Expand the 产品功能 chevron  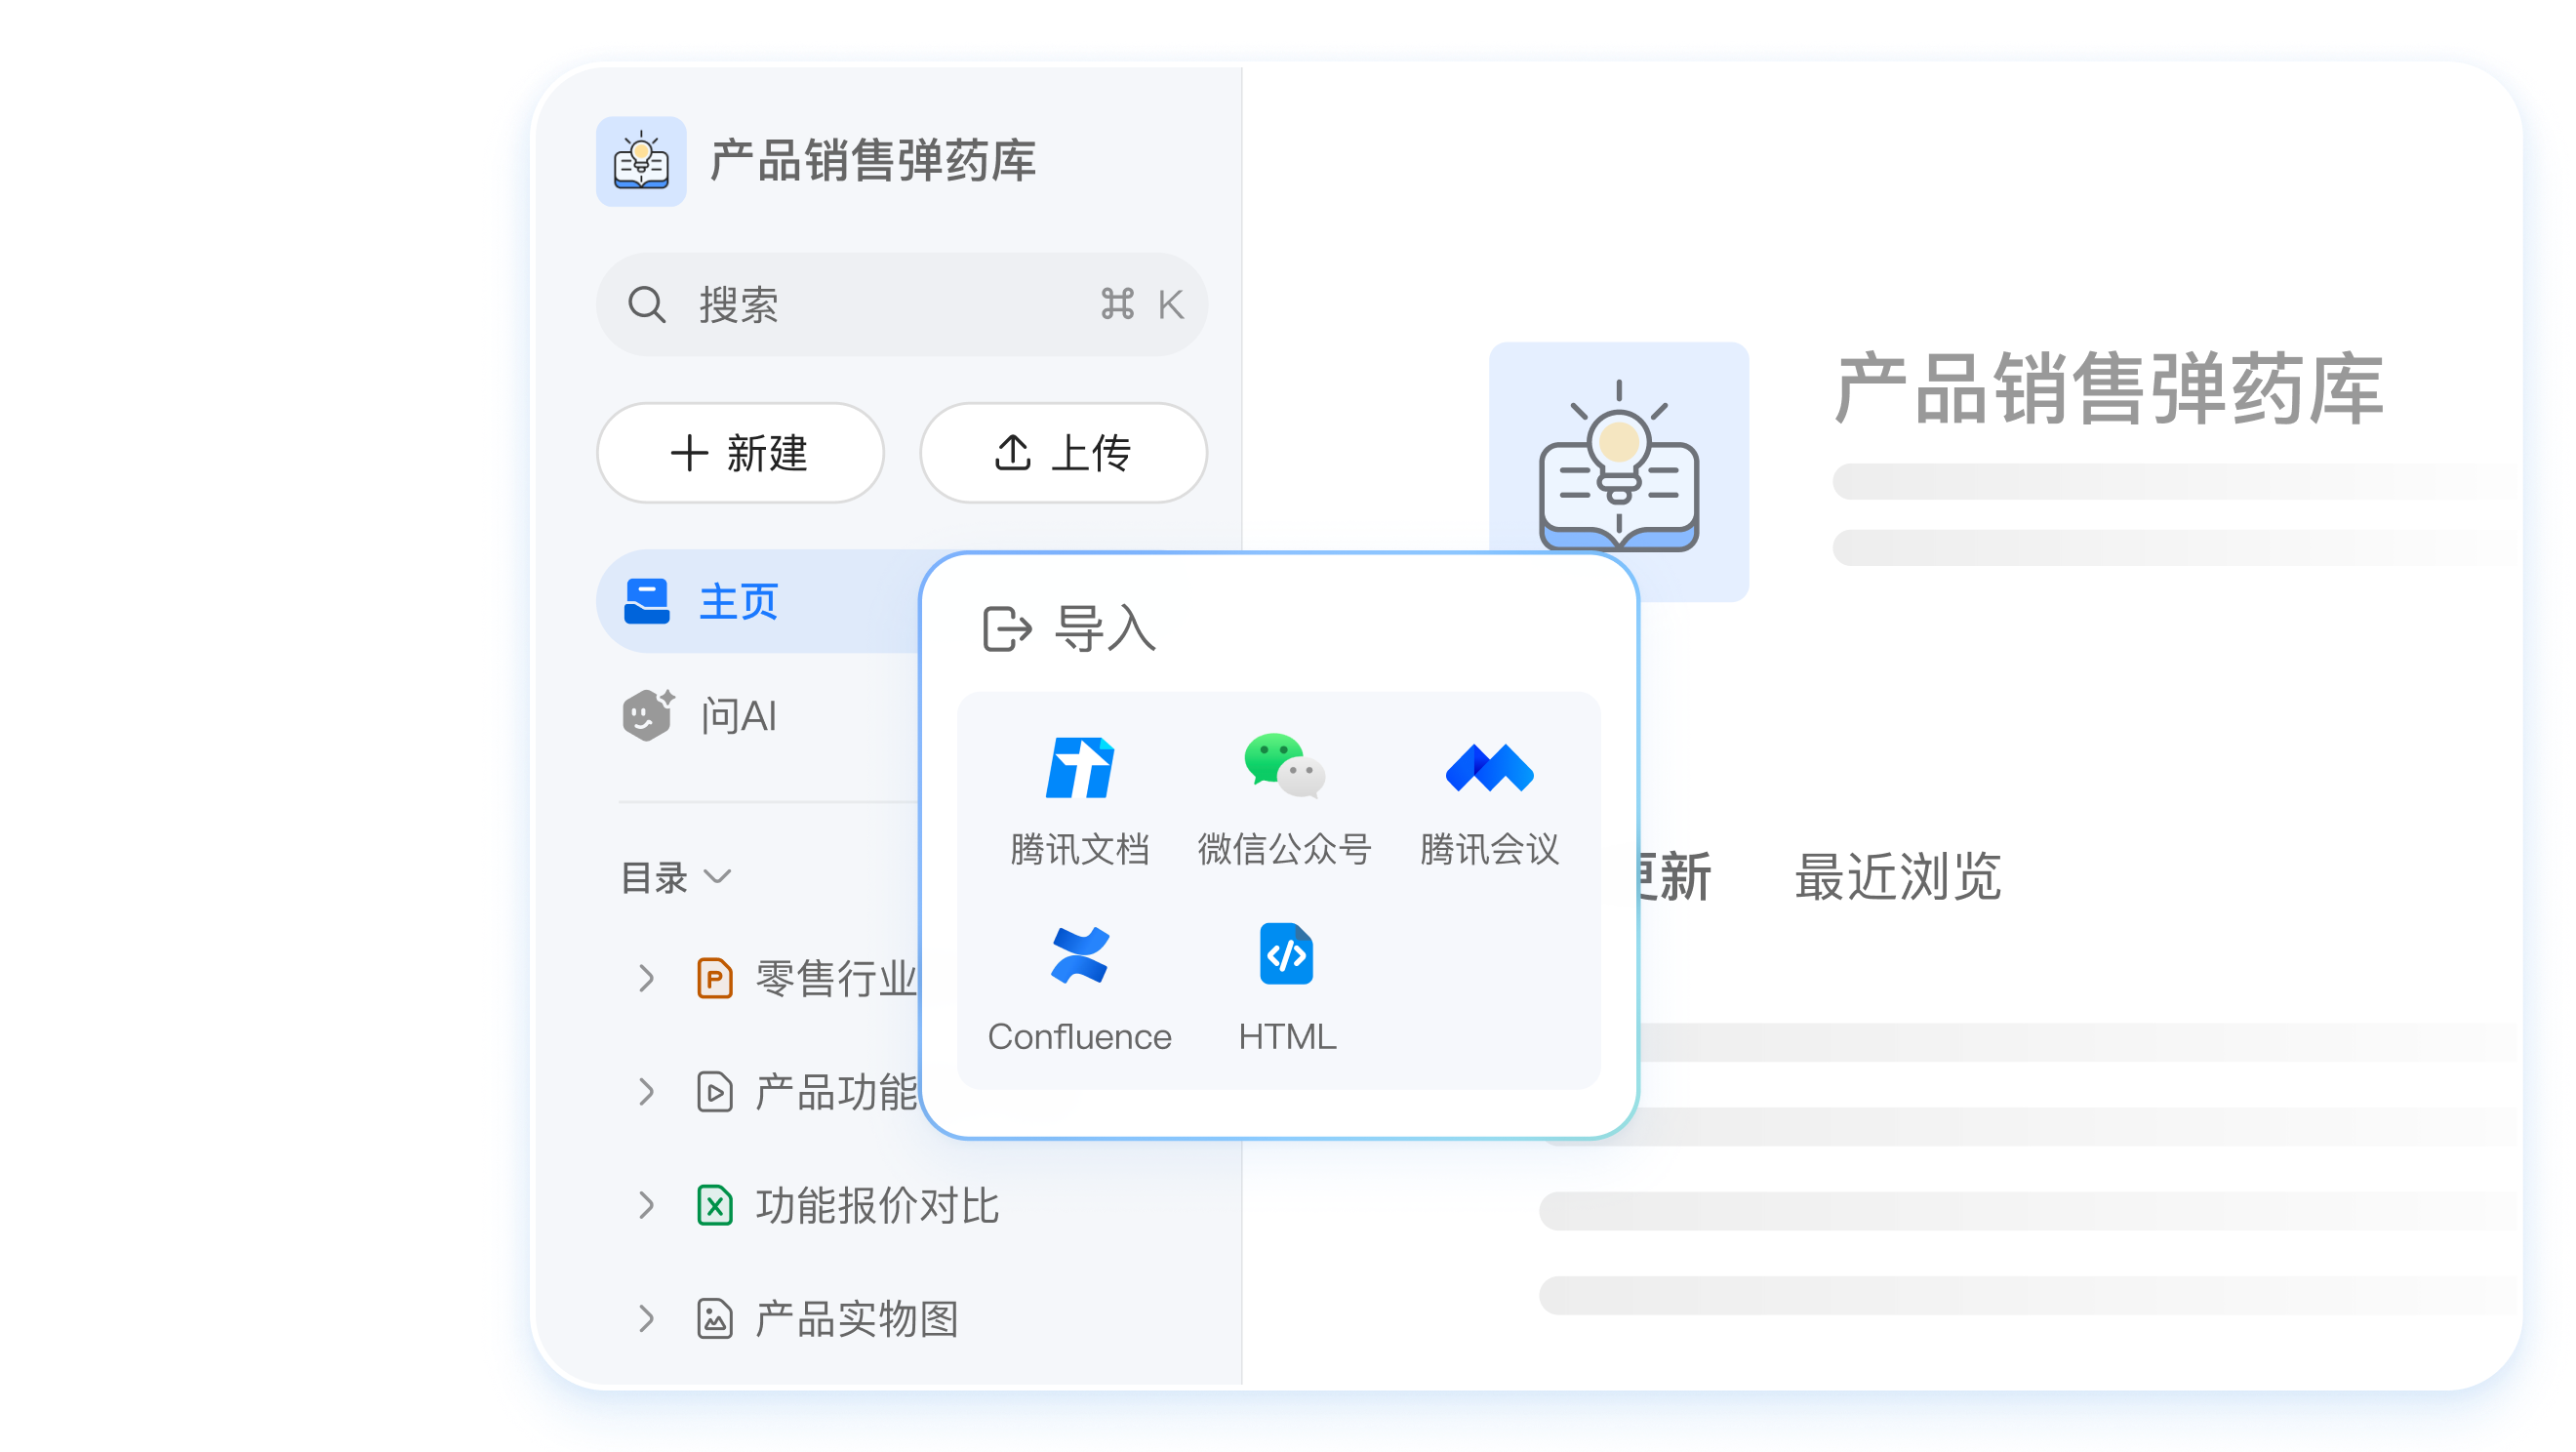point(647,1092)
